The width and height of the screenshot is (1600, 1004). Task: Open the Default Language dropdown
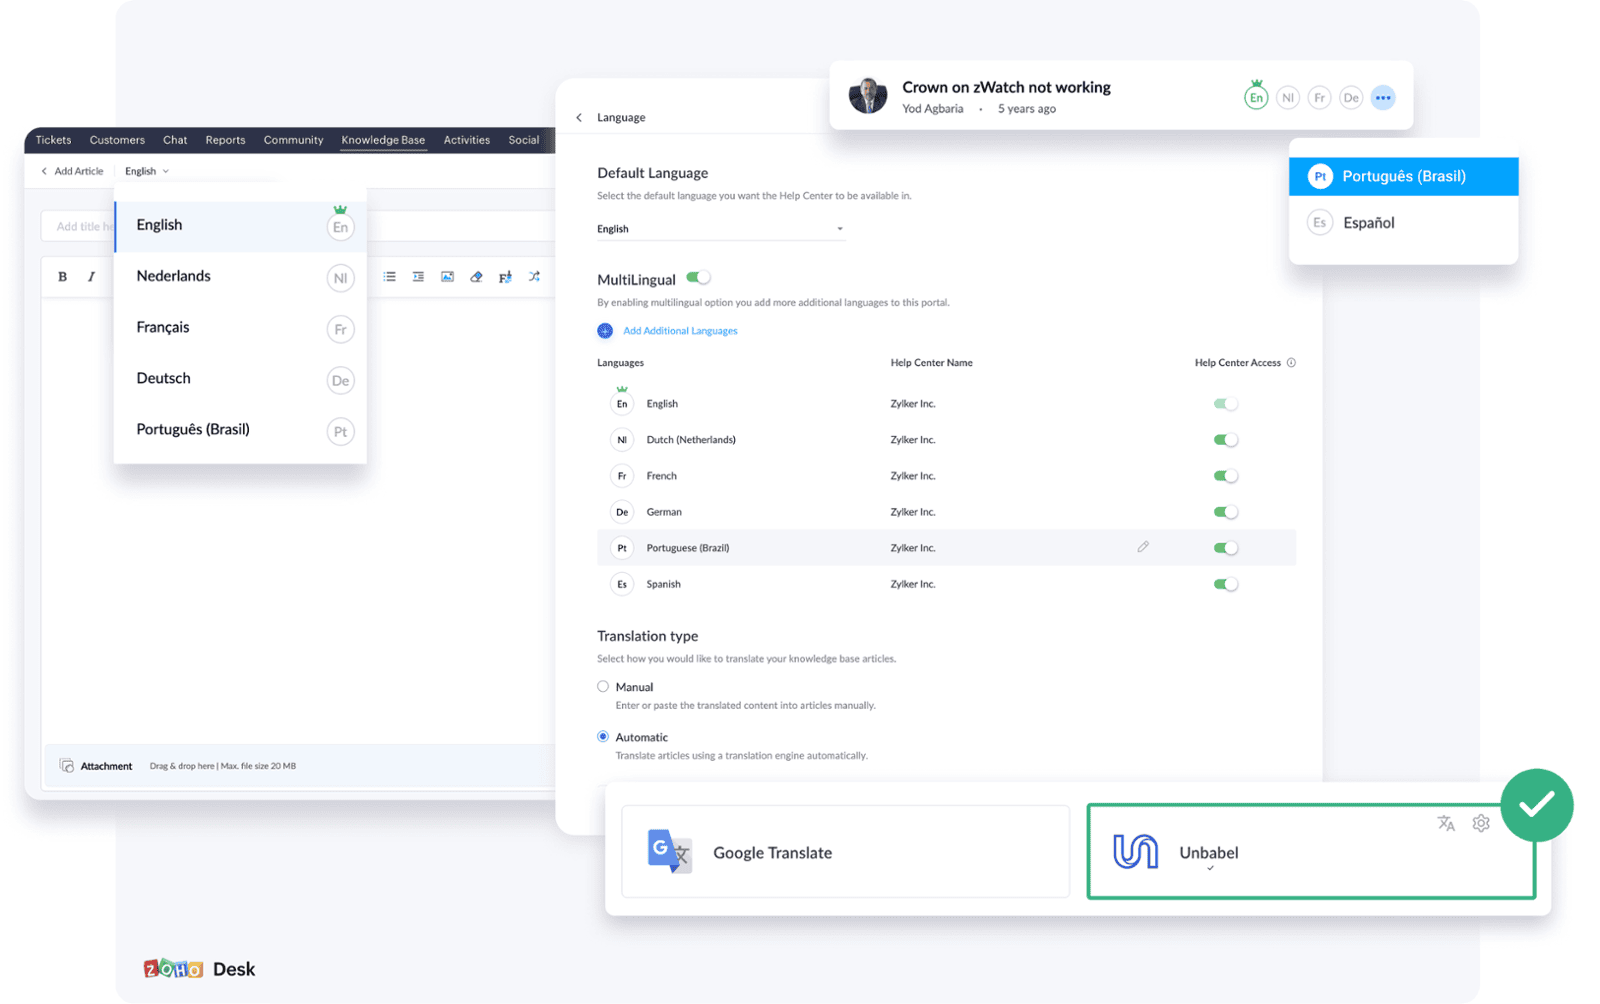(x=720, y=229)
